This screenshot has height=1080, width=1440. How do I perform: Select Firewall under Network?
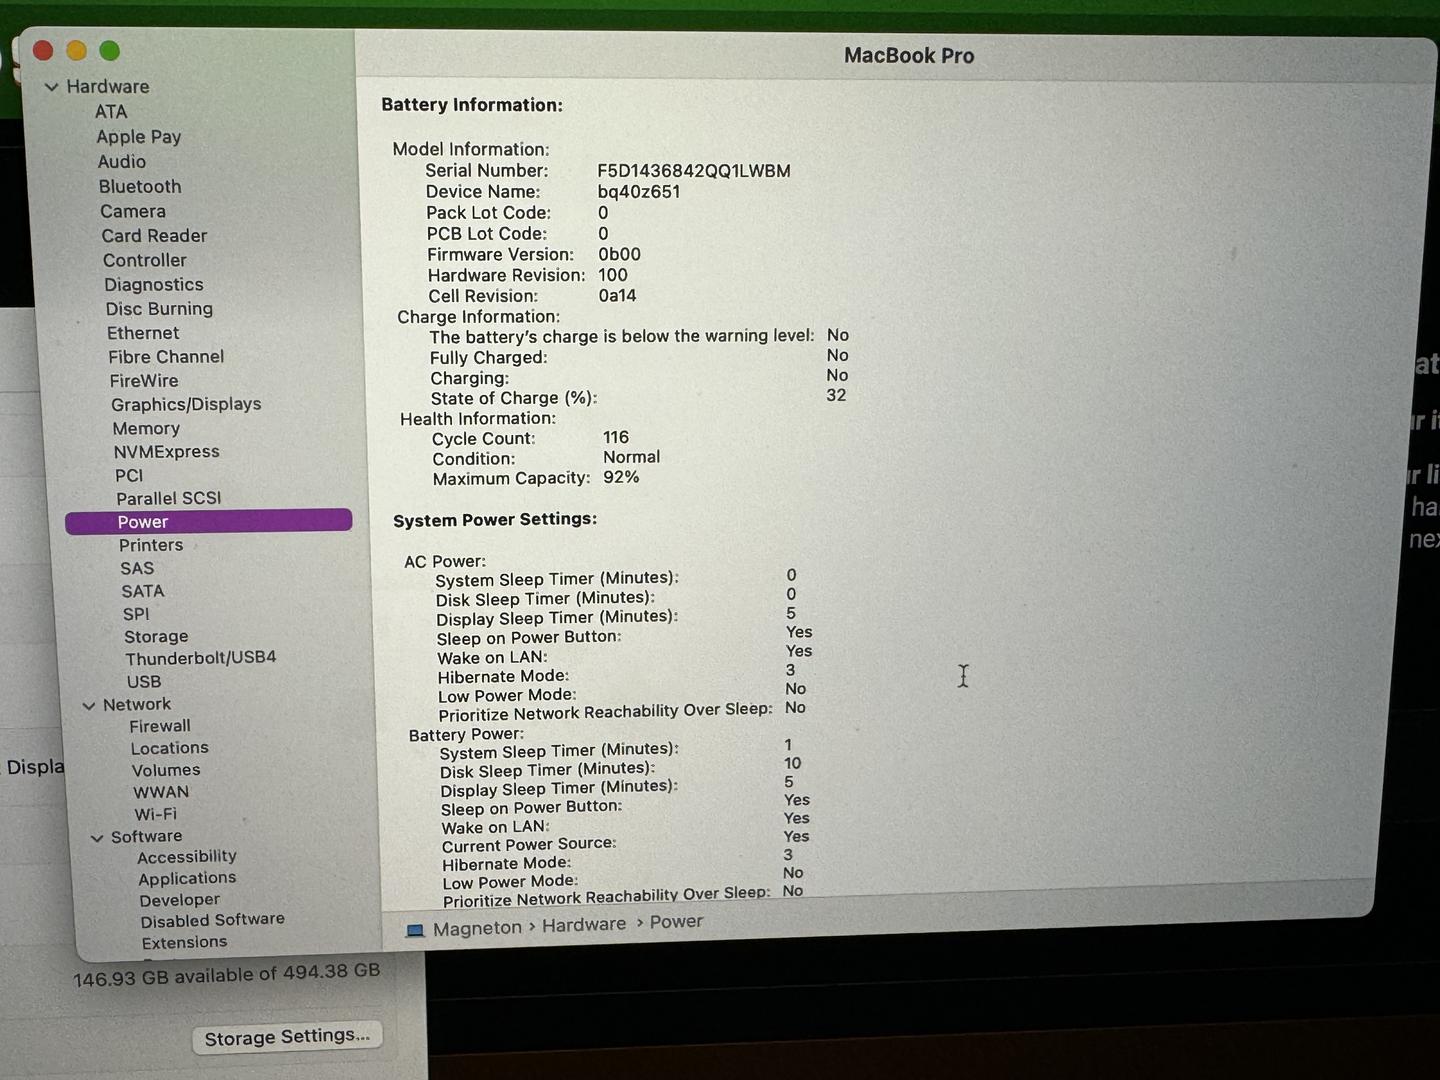(159, 727)
